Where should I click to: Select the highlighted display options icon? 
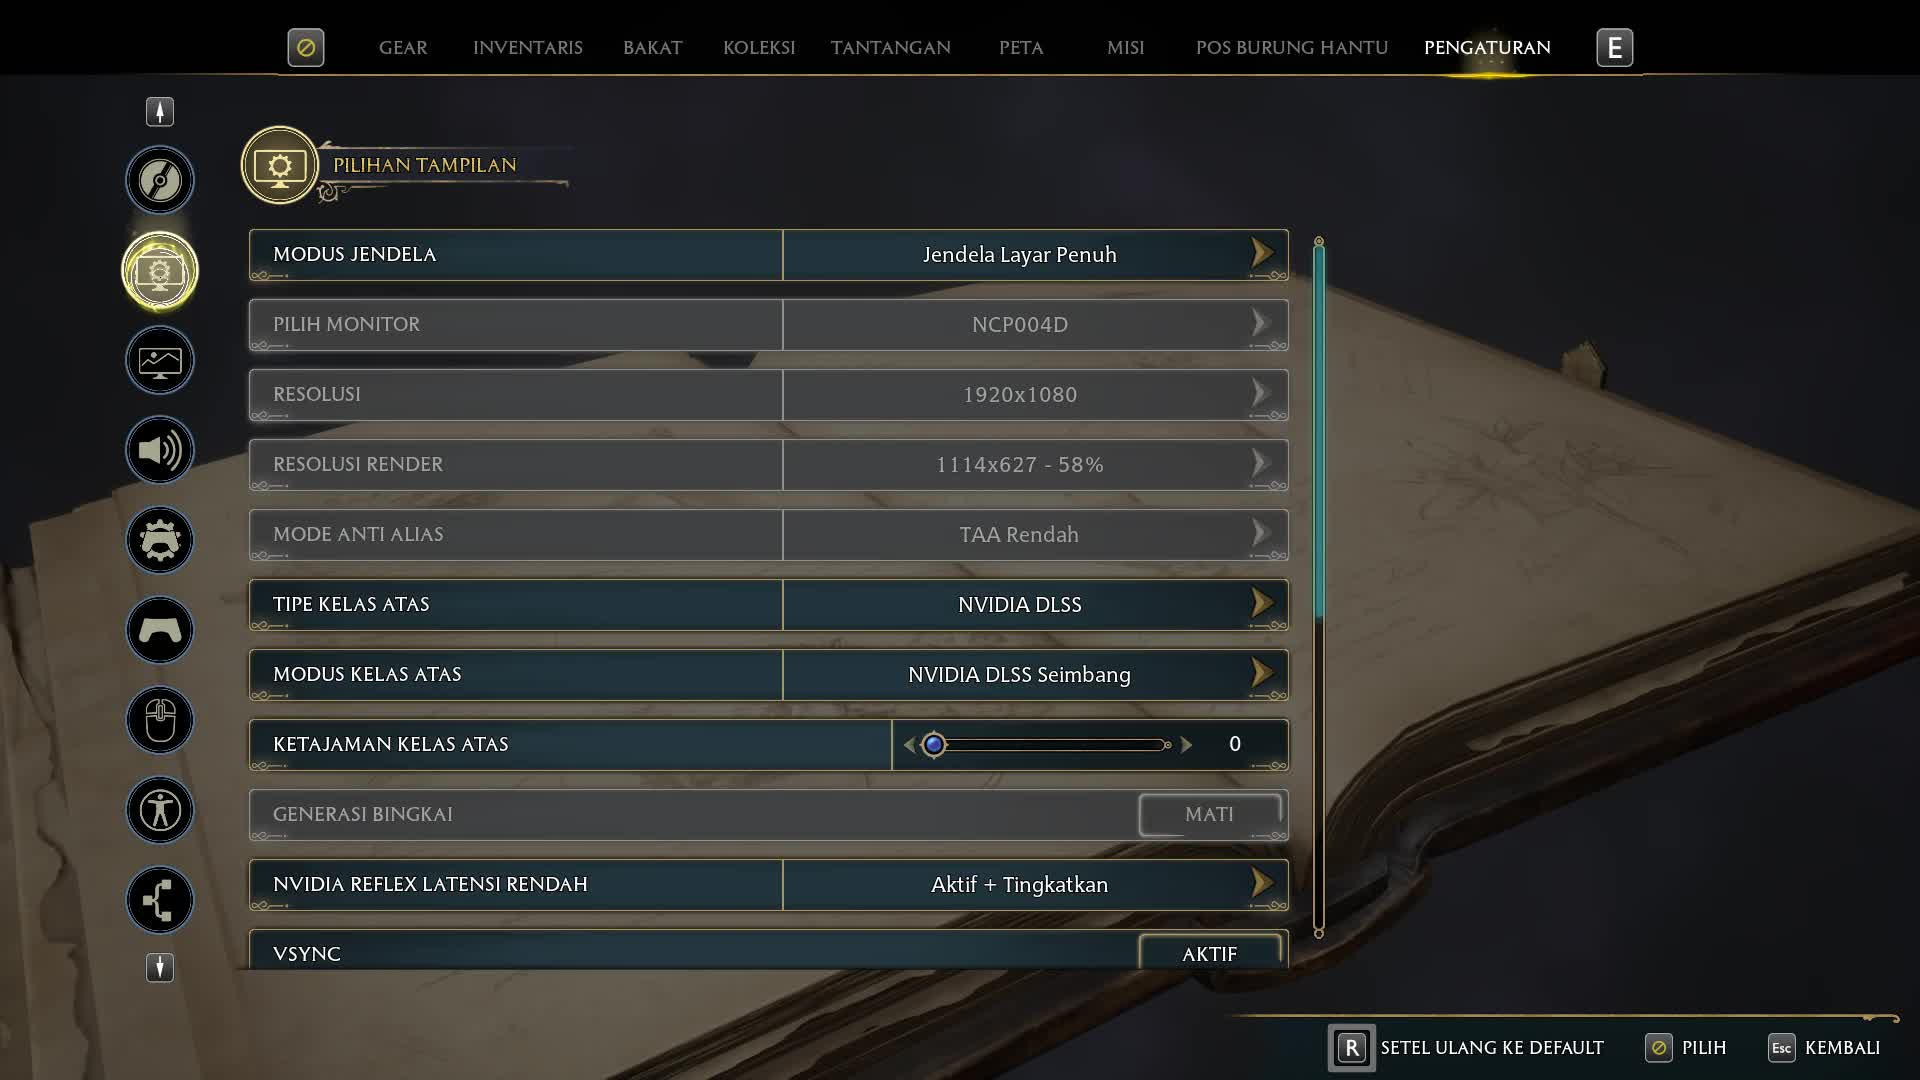pos(160,270)
